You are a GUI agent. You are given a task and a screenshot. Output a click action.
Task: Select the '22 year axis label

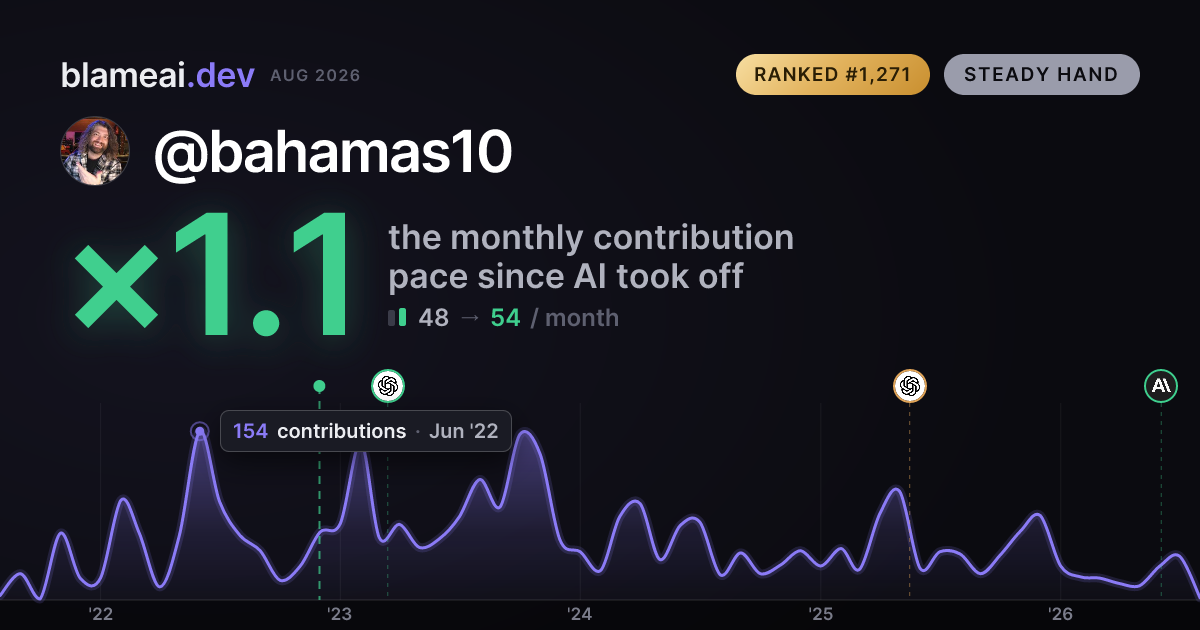100,614
